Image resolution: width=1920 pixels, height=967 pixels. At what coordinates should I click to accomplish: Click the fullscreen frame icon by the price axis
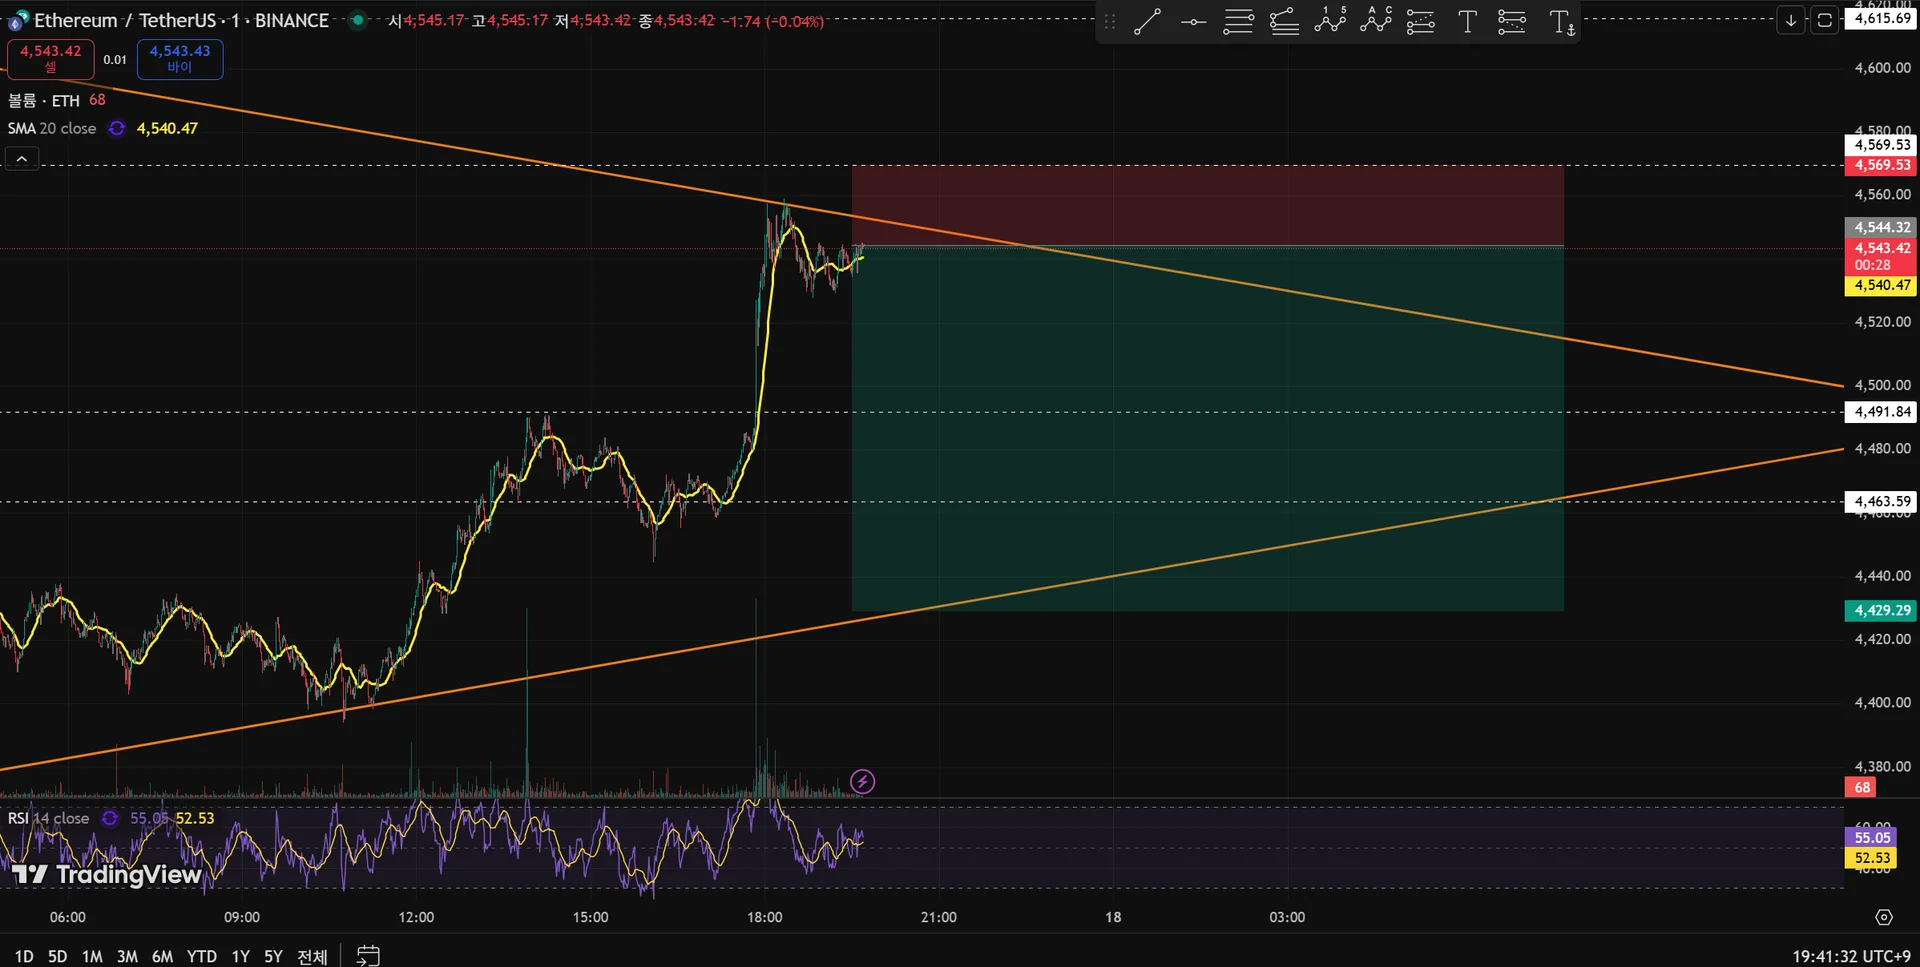pos(1825,20)
